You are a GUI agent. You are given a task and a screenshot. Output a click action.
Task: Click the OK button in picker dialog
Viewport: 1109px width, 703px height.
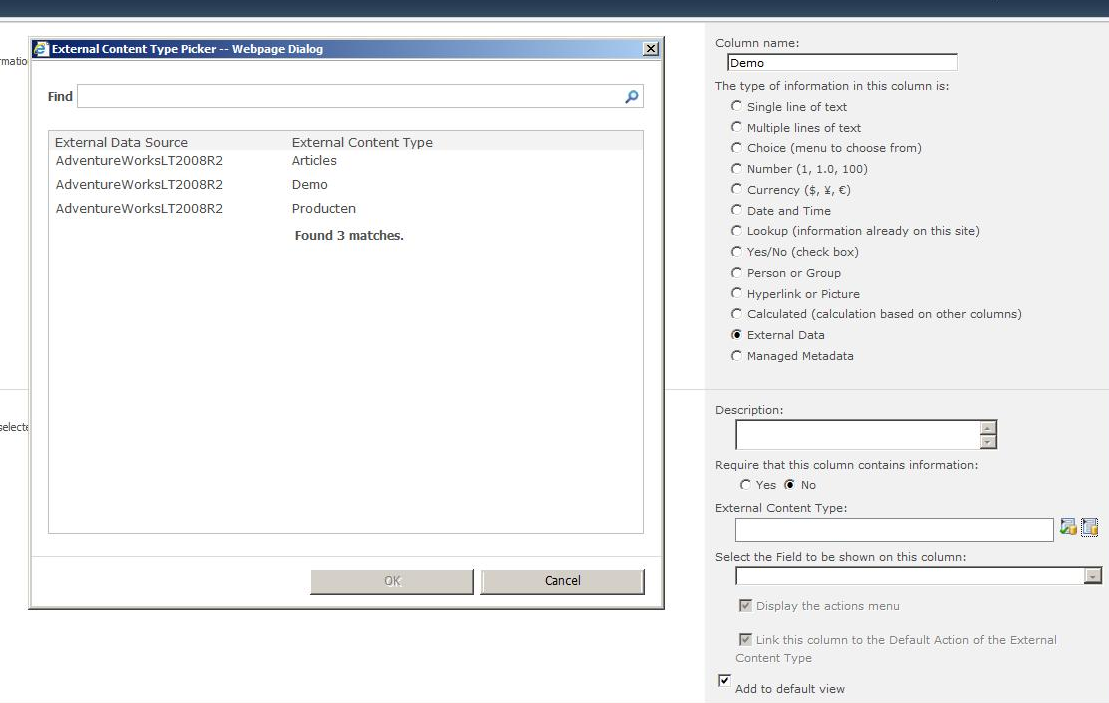[392, 581]
